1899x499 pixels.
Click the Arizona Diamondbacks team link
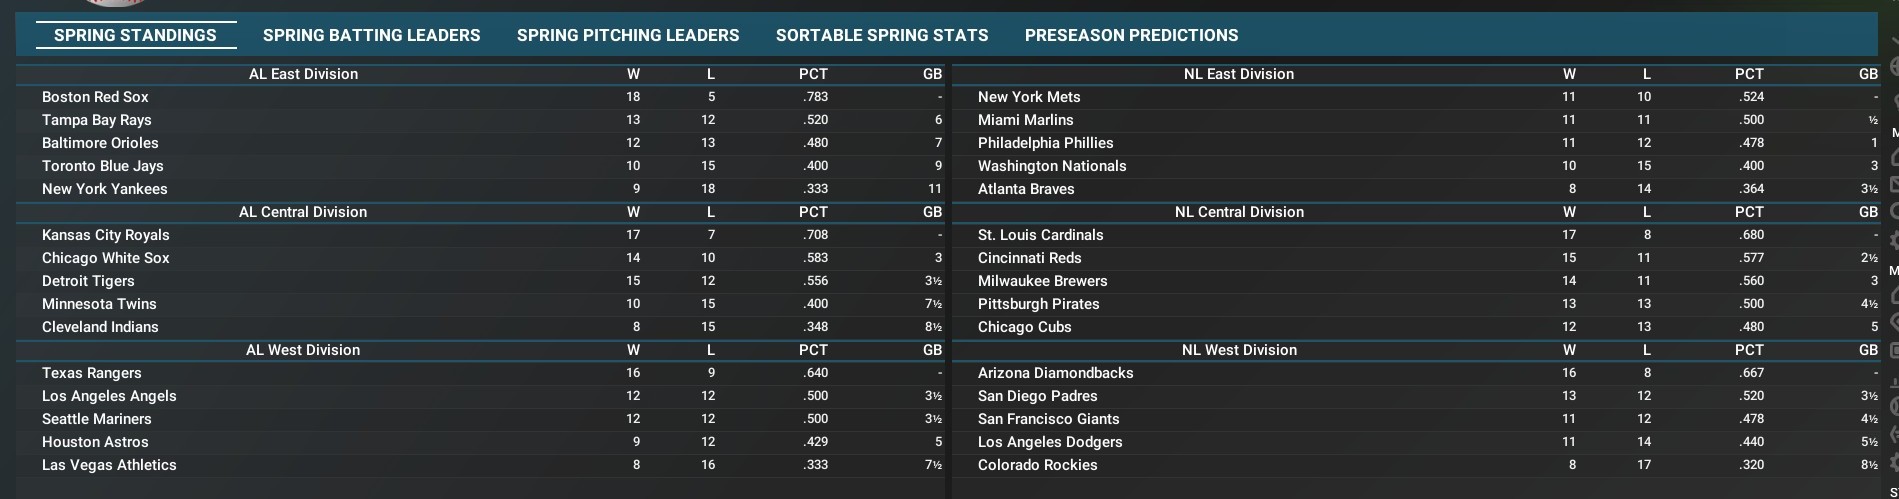pos(1056,373)
